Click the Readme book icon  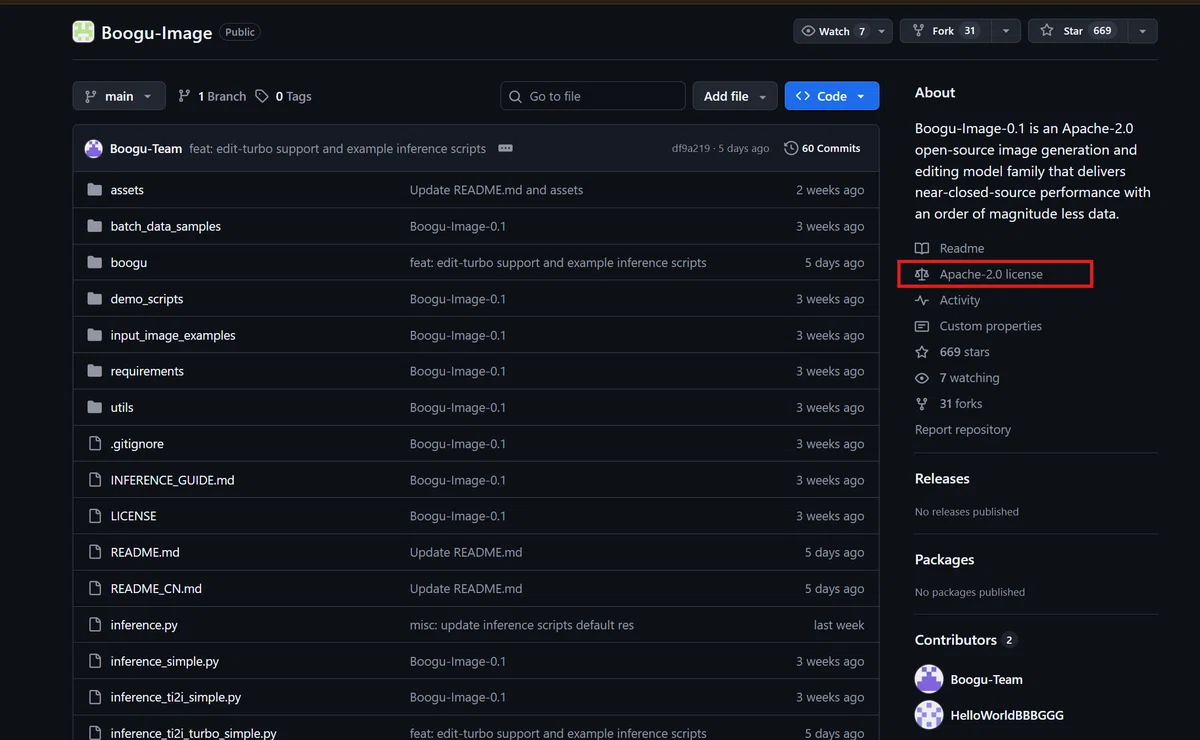[922, 248]
